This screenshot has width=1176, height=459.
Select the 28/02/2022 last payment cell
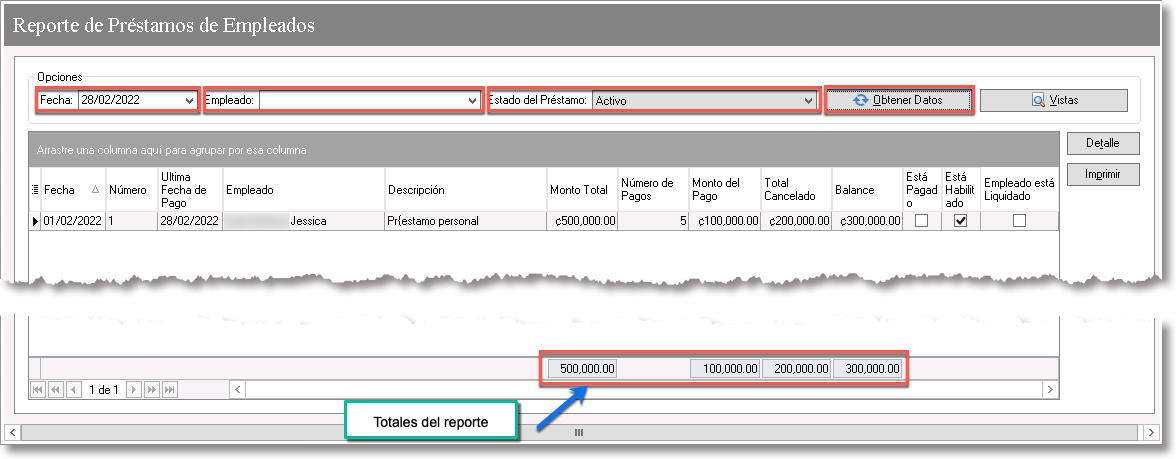pos(190,221)
